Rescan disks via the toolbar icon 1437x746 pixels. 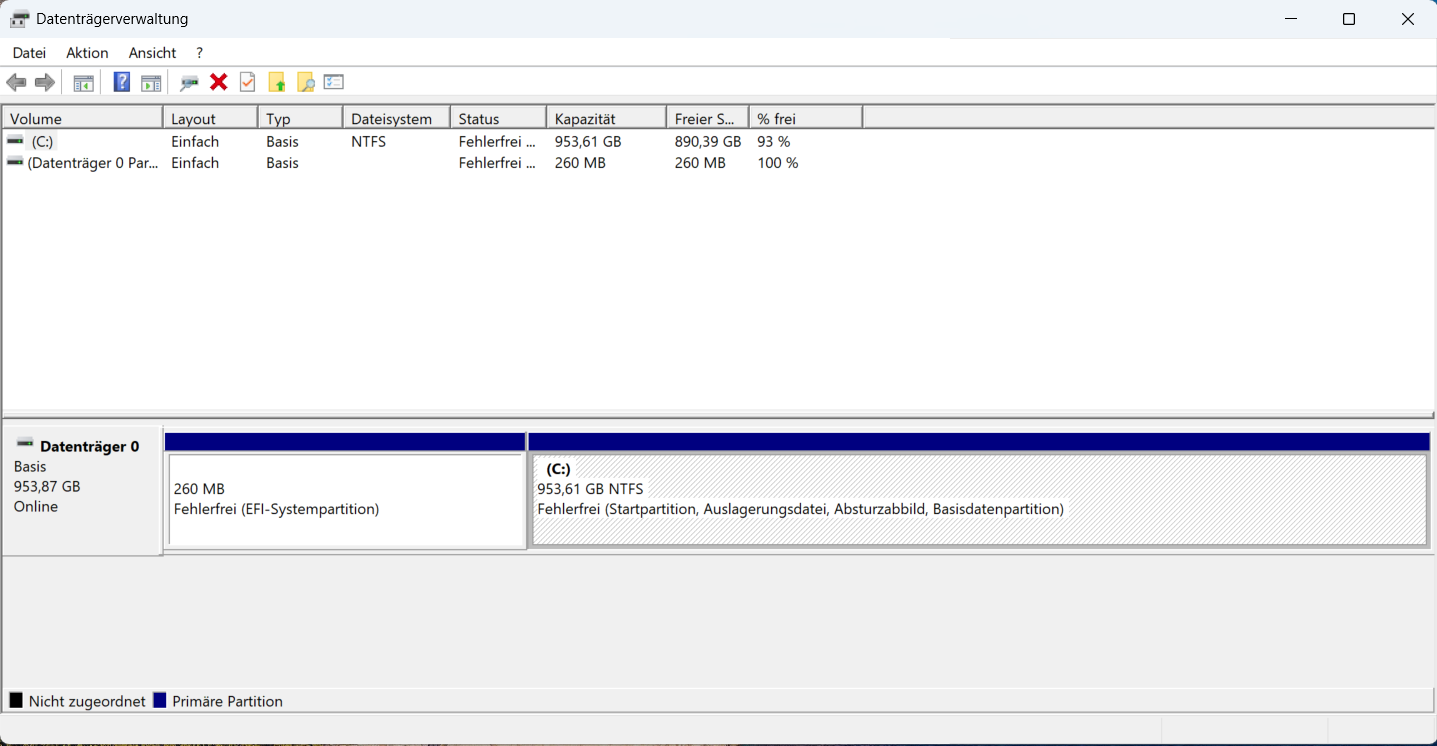click(189, 82)
